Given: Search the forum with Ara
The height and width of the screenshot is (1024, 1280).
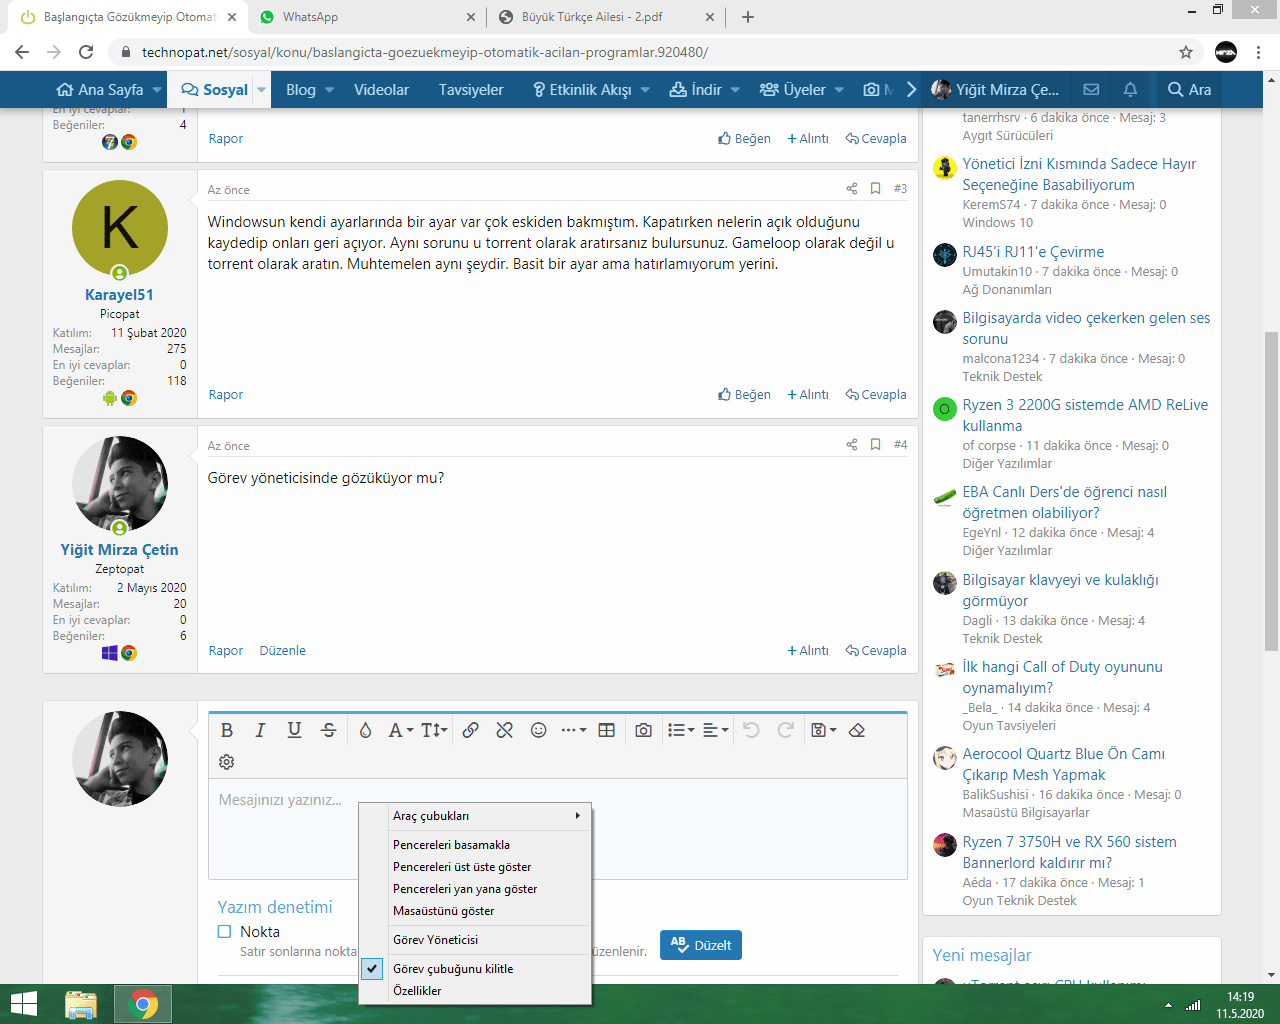Looking at the screenshot, I should (x=1189, y=90).
